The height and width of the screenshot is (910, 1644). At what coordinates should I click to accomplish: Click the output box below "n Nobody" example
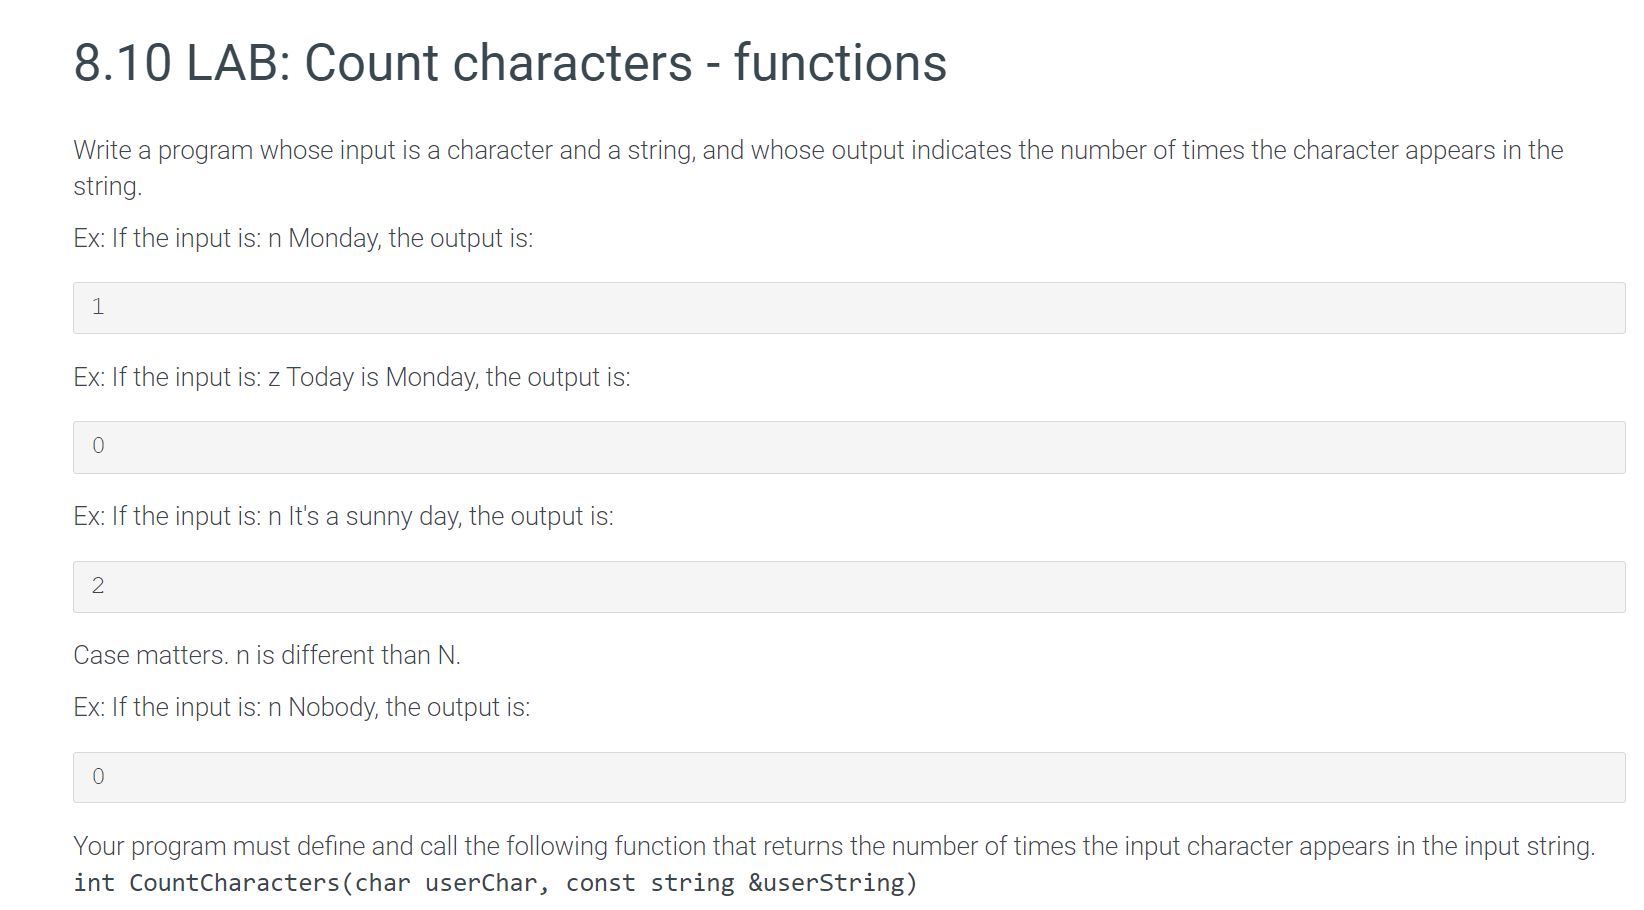849,777
